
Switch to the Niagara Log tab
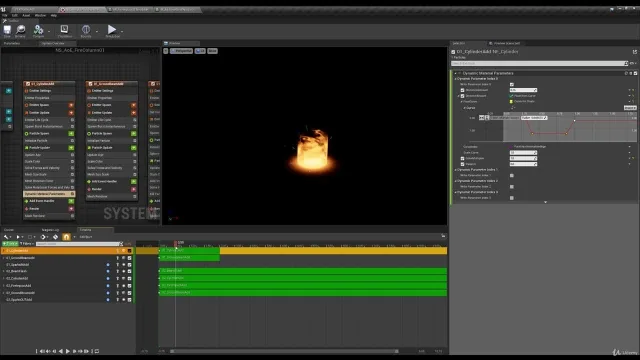(x=50, y=230)
